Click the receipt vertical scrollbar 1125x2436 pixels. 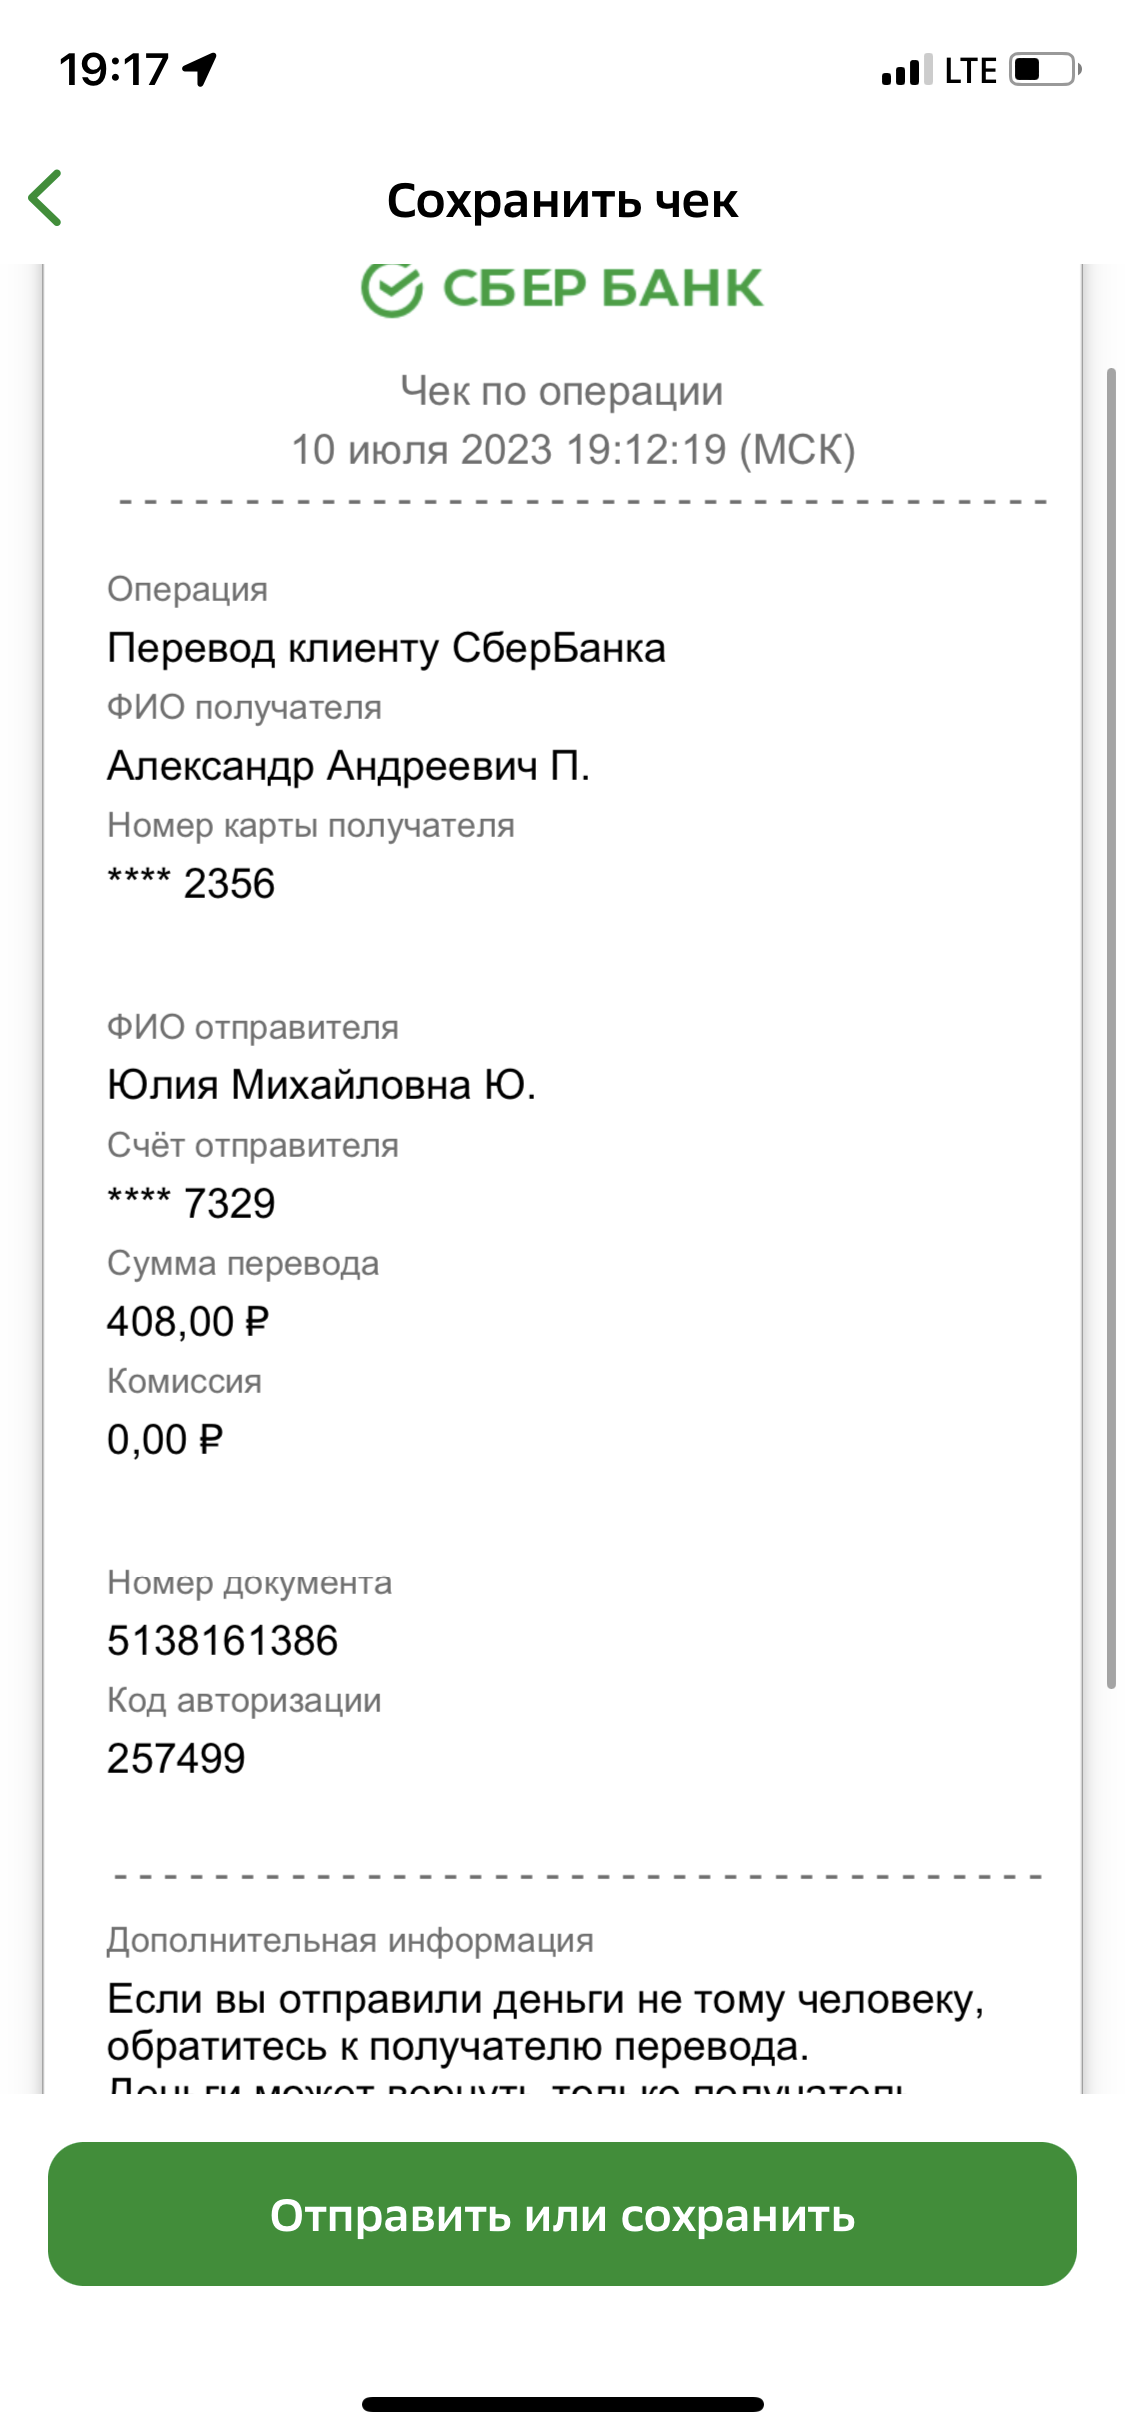click(1111, 1028)
